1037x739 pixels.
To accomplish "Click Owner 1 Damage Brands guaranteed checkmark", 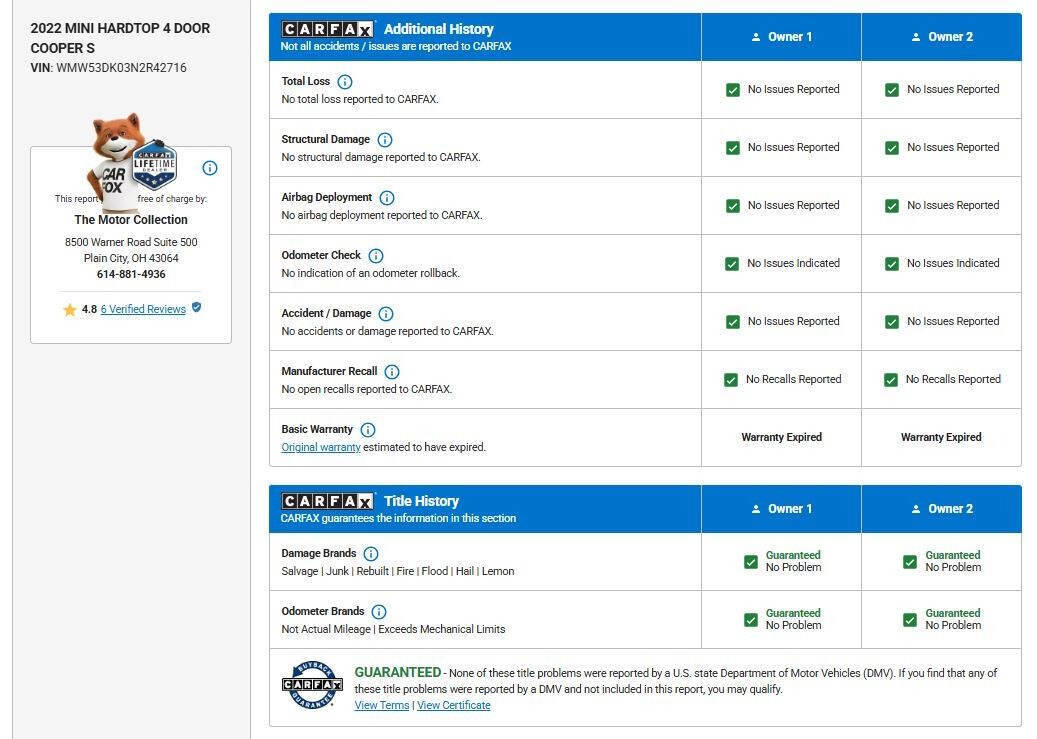I will pyautogui.click(x=751, y=562).
